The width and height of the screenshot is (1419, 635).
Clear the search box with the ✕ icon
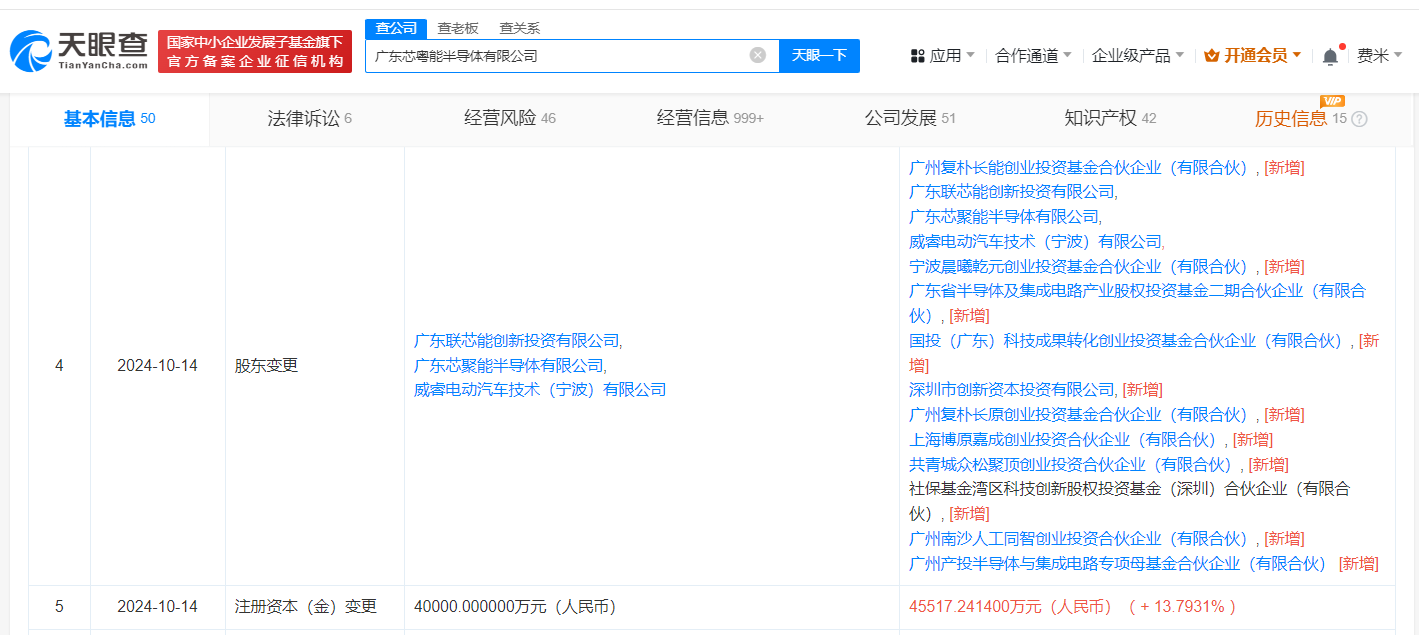pyautogui.click(x=757, y=56)
